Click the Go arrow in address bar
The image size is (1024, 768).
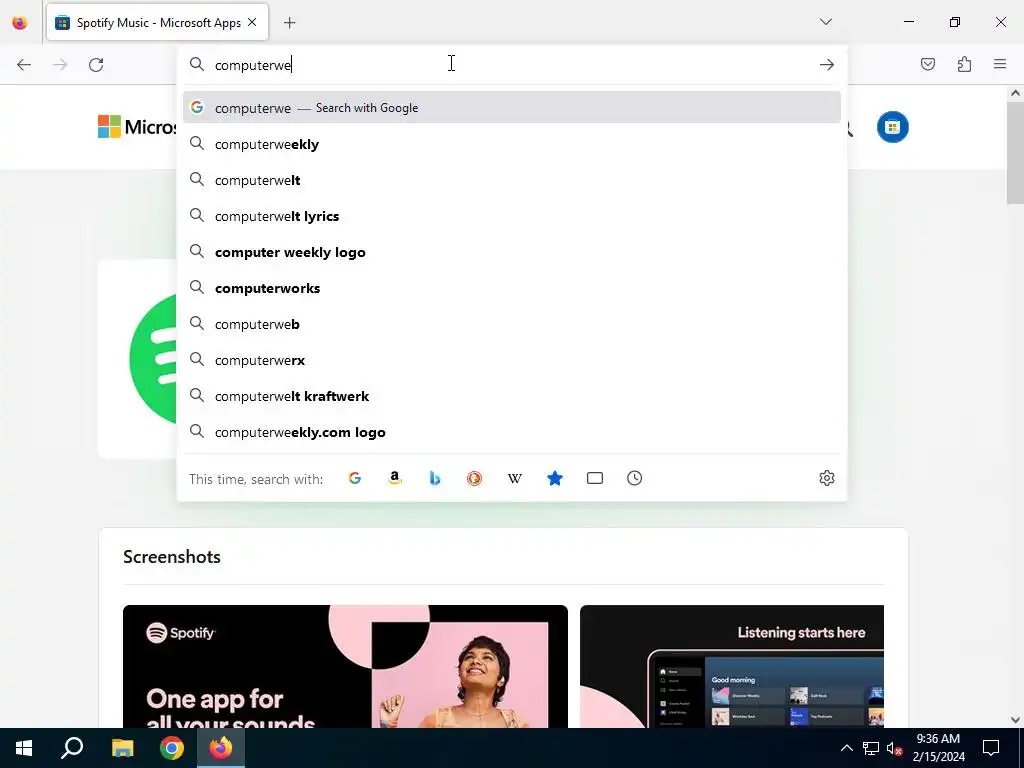(x=827, y=65)
